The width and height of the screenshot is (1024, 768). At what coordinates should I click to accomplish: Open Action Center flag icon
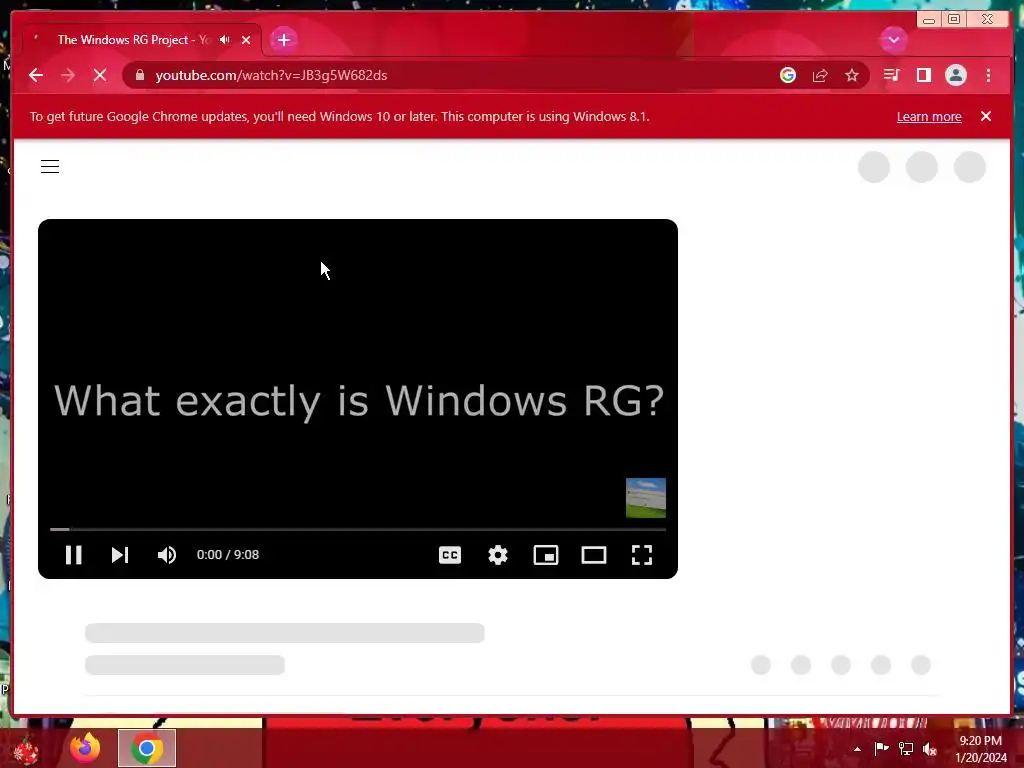[x=881, y=748]
